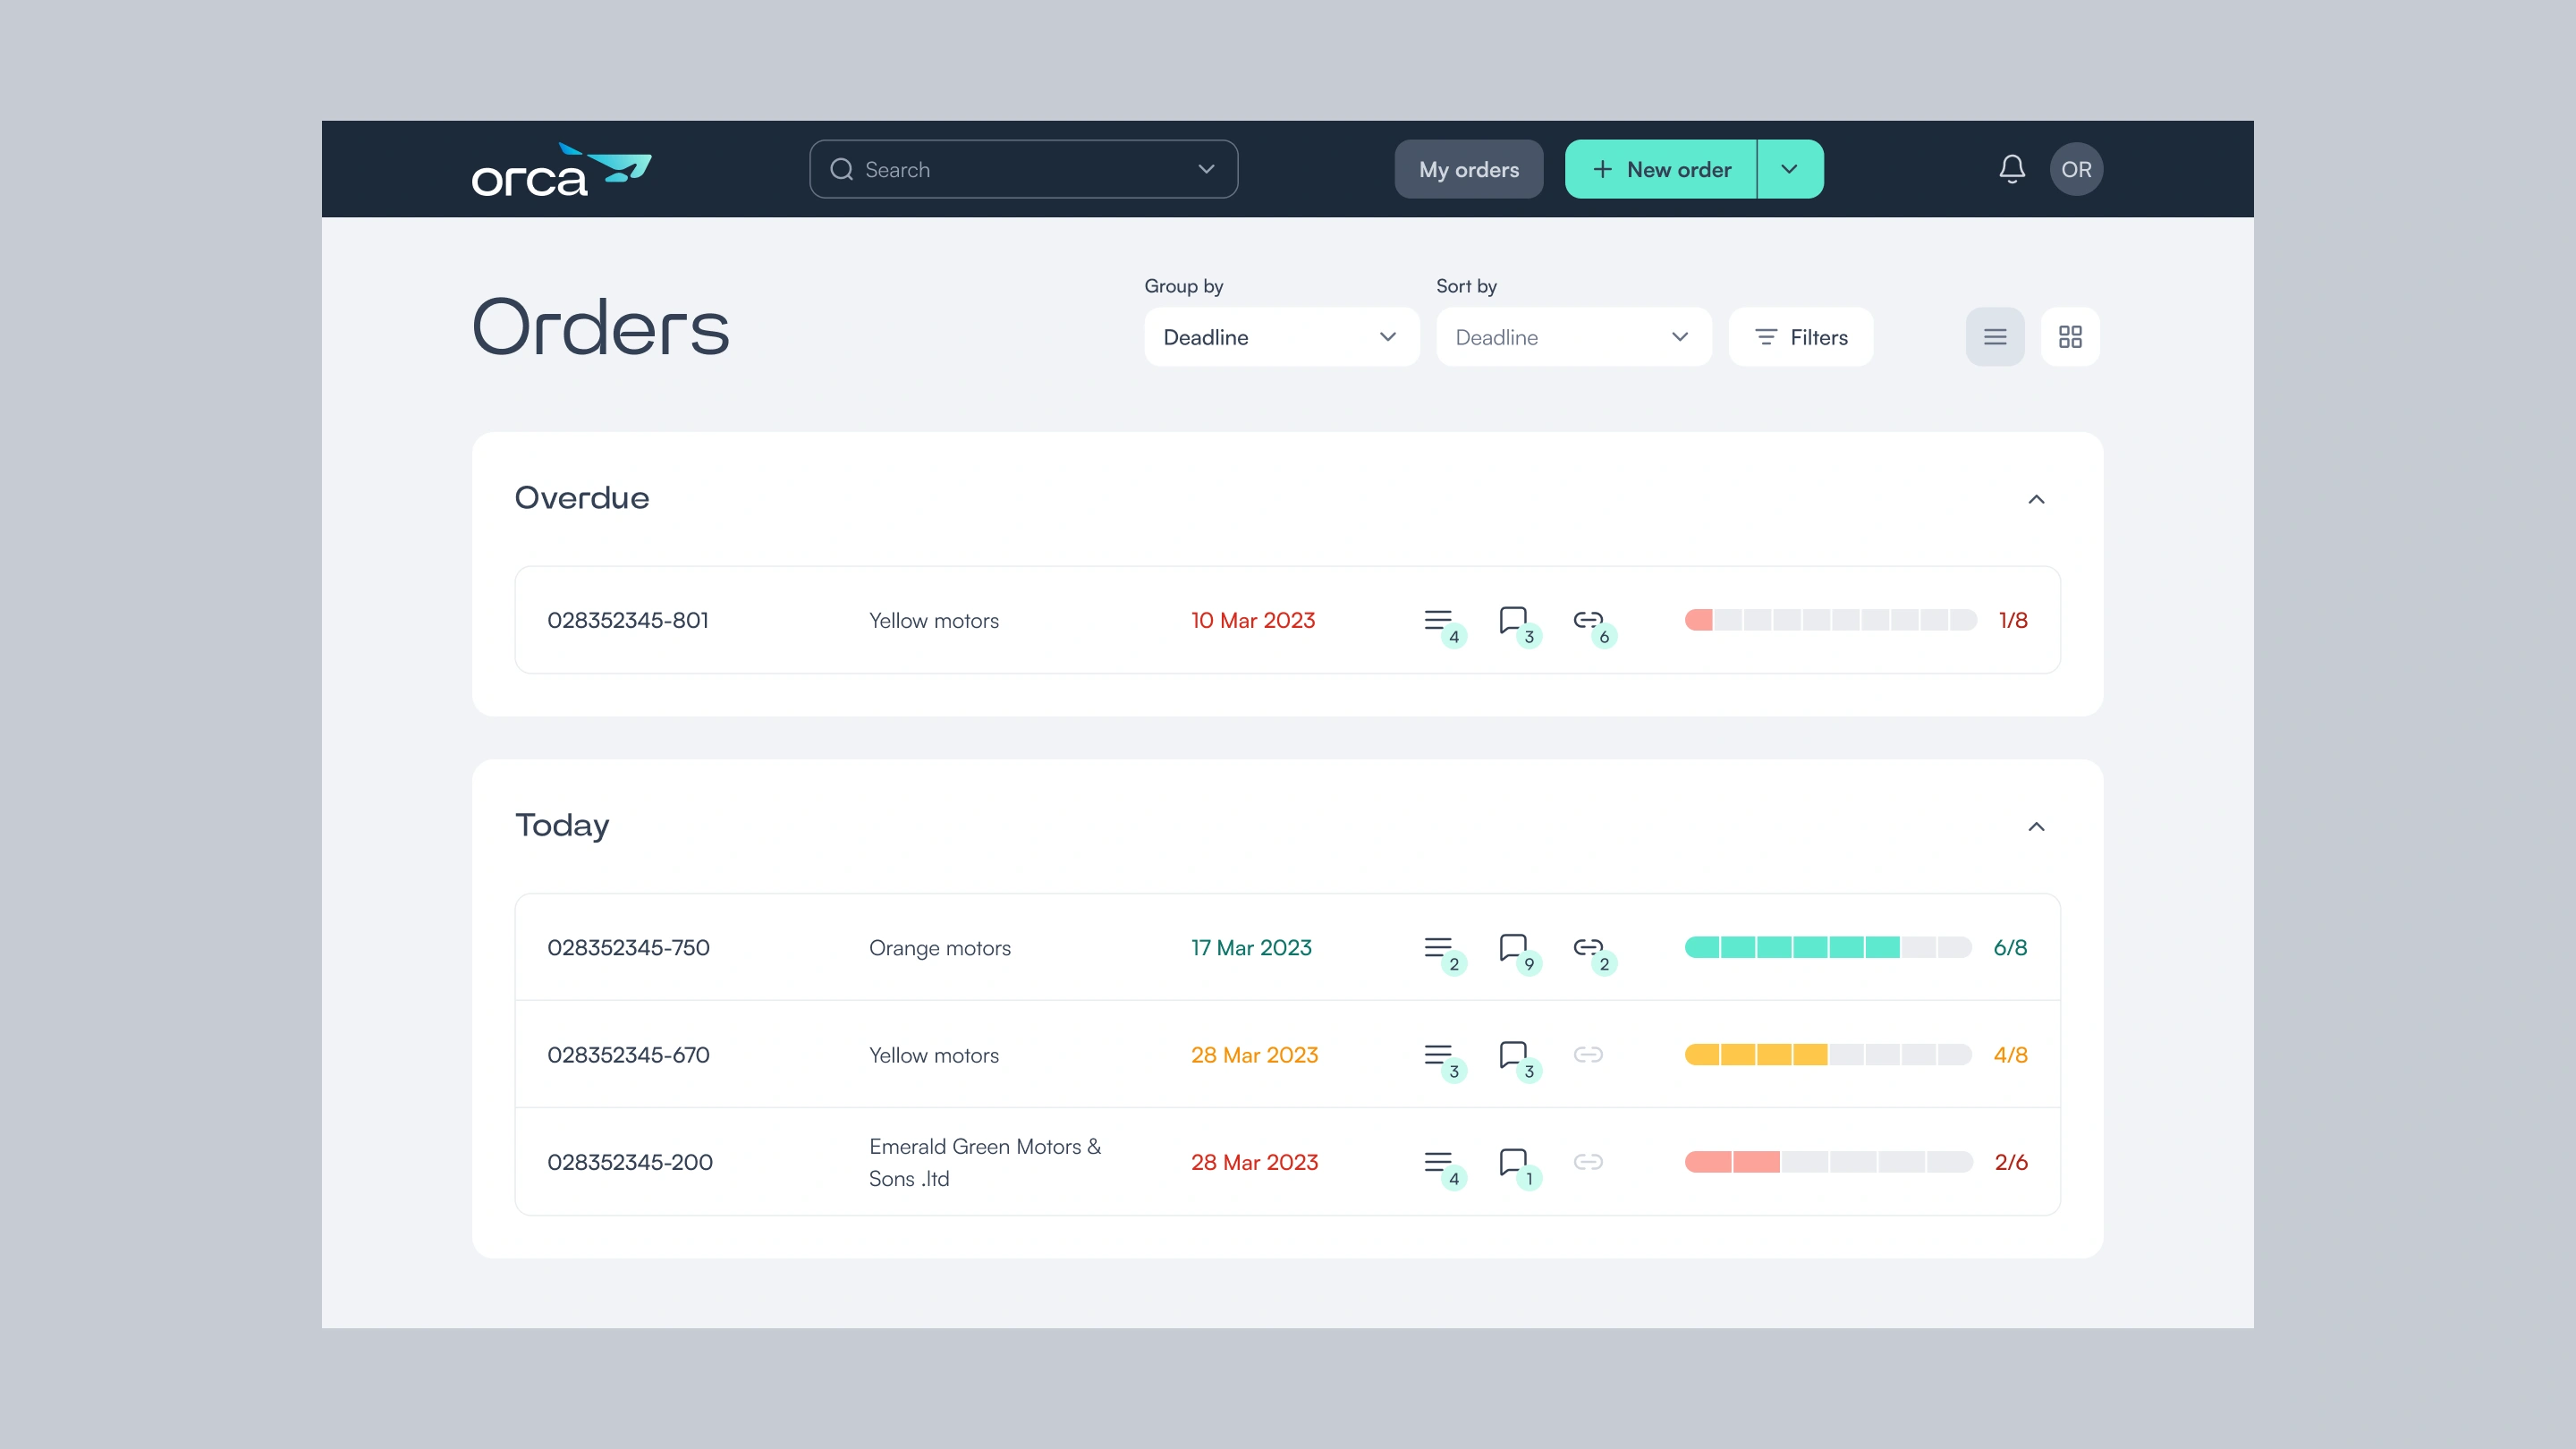Screen dimensions: 2576x1449
Task: Click the New order button
Action: click(x=1661, y=169)
